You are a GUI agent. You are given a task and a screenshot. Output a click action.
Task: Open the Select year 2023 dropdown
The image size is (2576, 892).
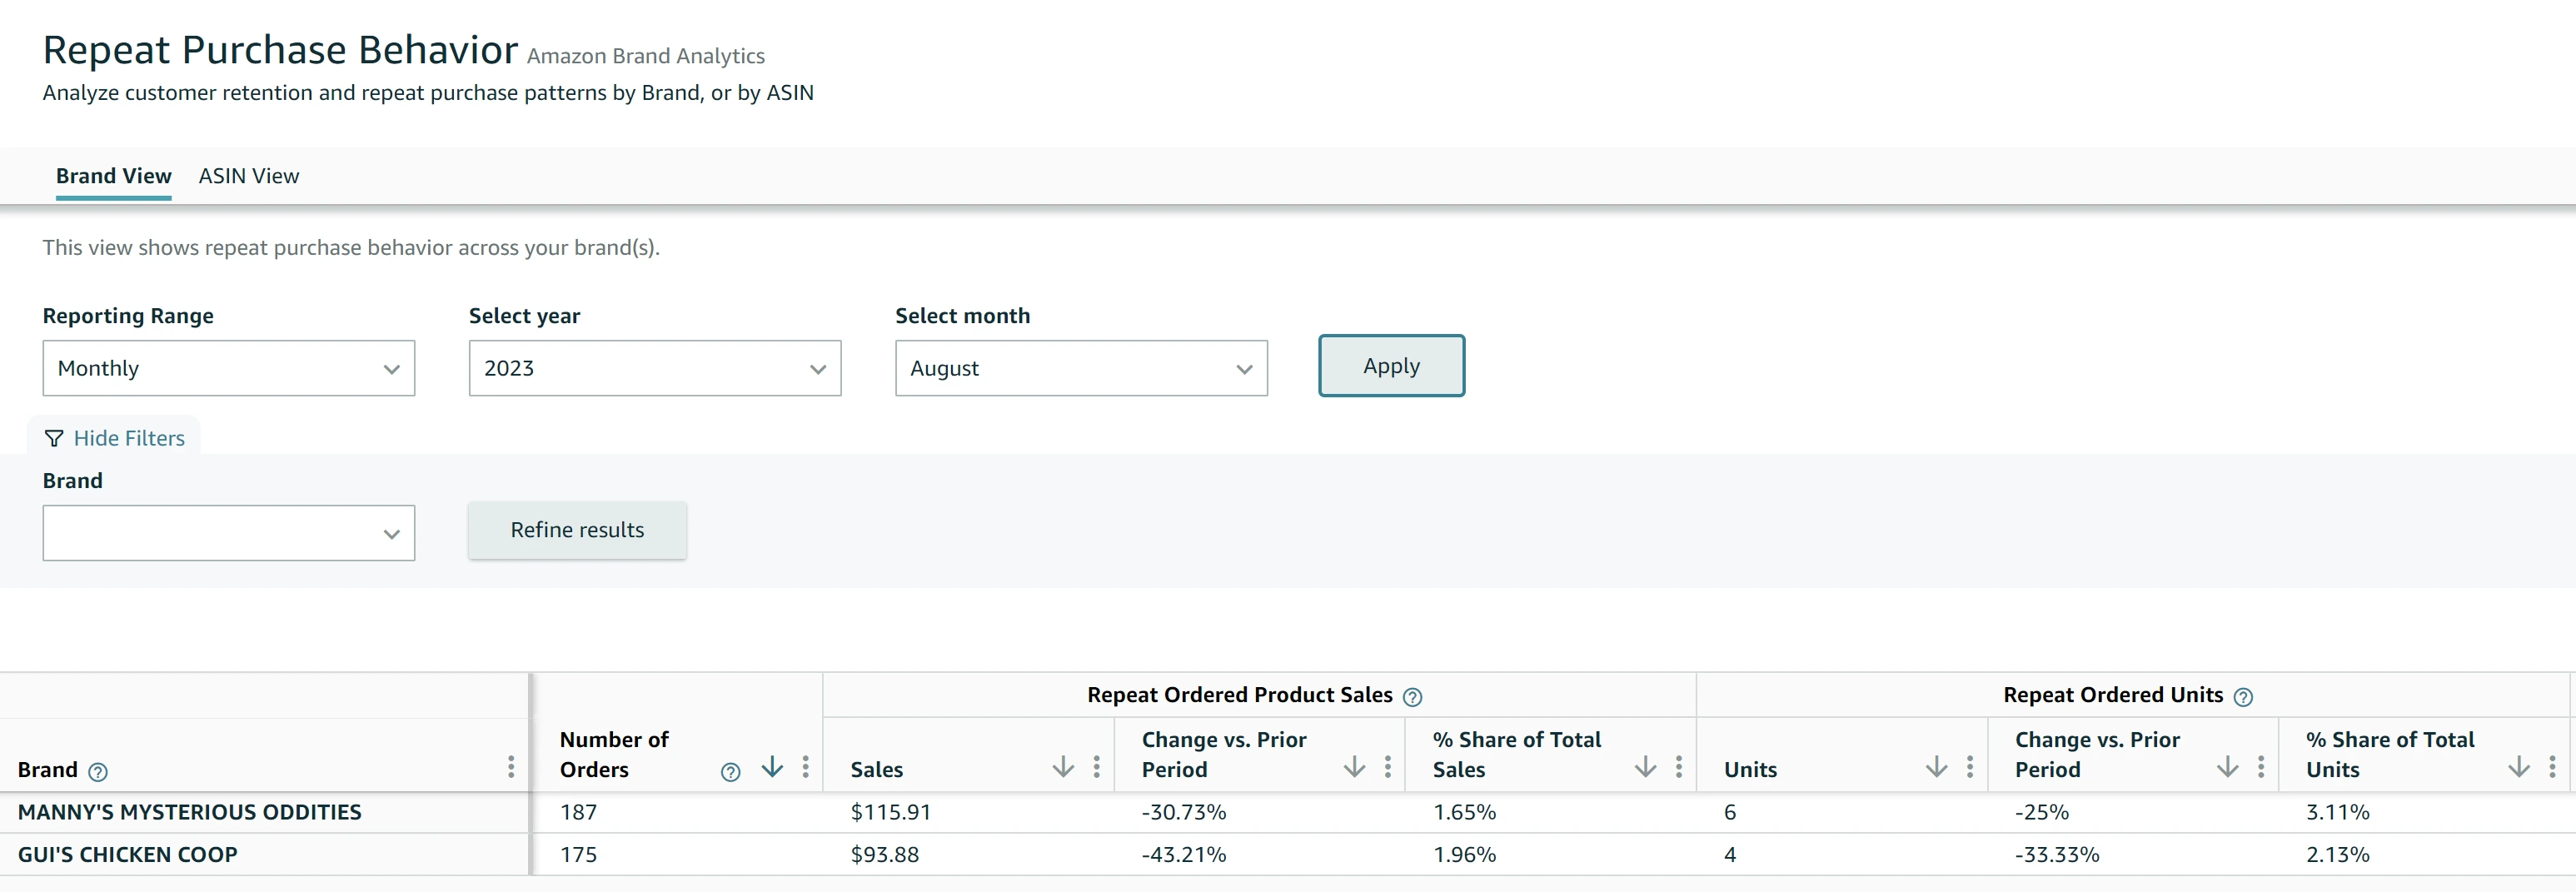655,368
